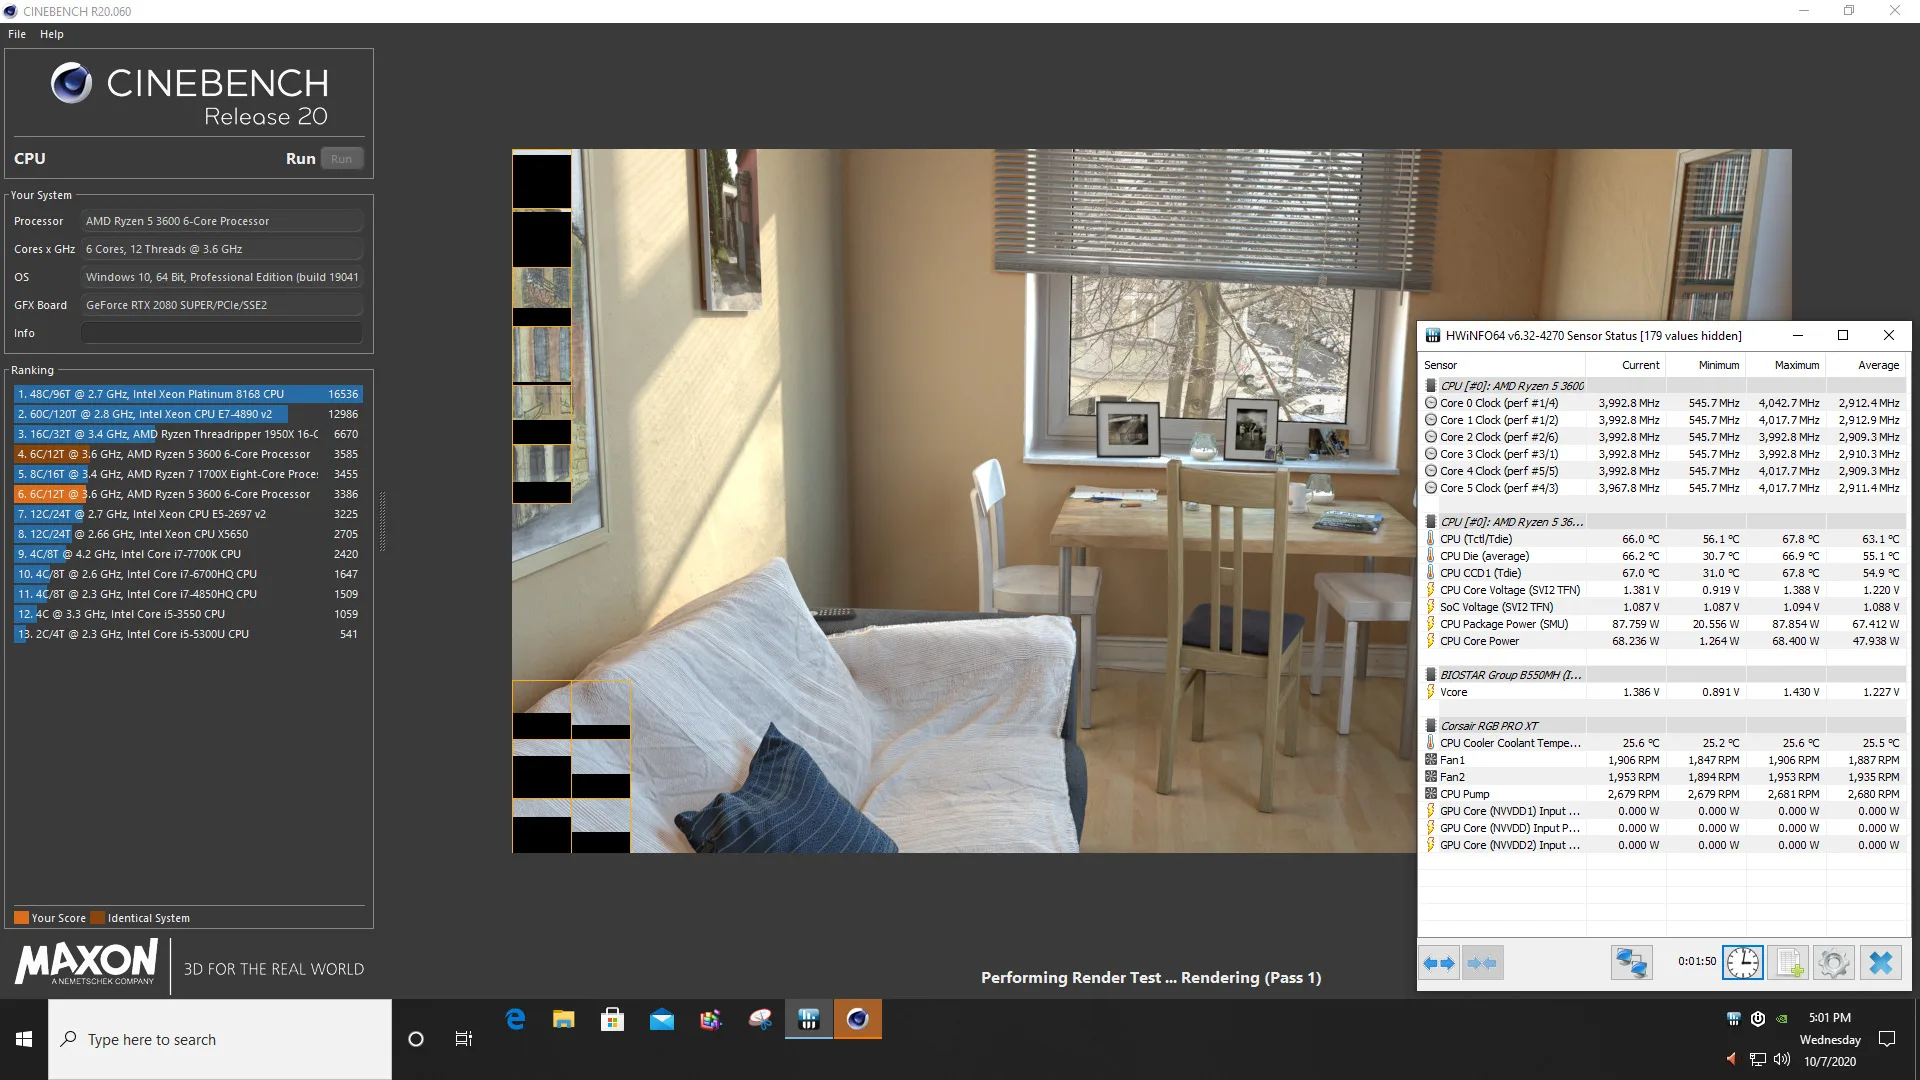Click taskbar search box
This screenshot has height=1080, width=1920.
(220, 1039)
